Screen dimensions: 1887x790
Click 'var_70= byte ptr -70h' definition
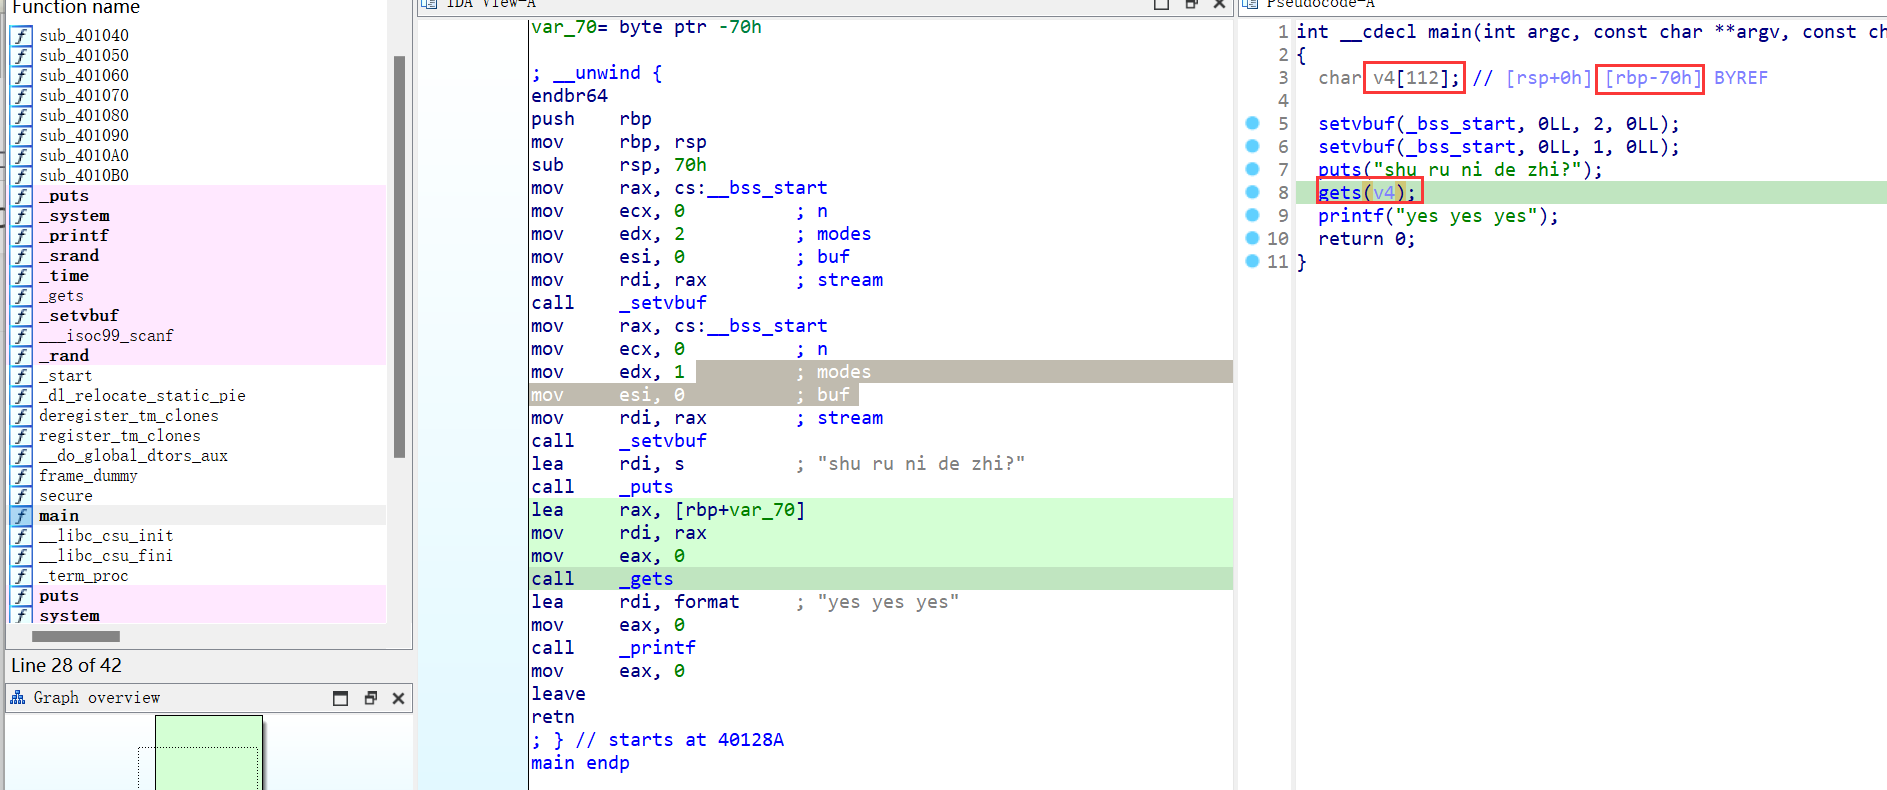coord(646,27)
